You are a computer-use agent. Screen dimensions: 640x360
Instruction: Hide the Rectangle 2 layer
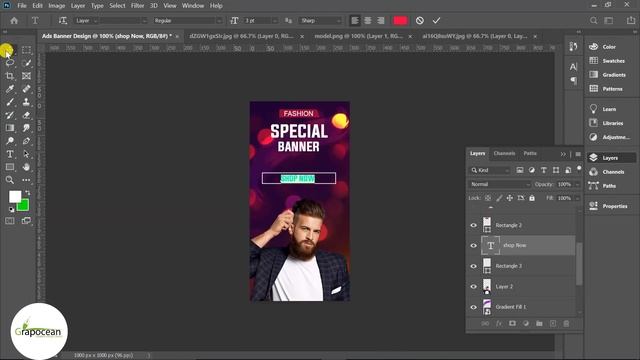click(473, 225)
